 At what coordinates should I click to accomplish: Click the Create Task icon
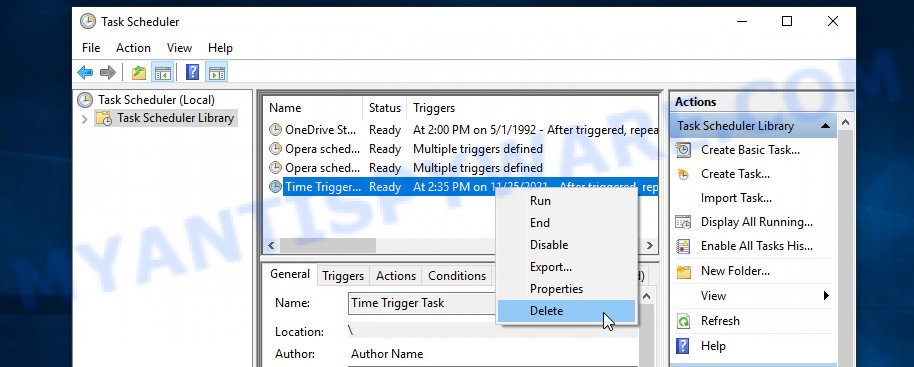tap(683, 174)
